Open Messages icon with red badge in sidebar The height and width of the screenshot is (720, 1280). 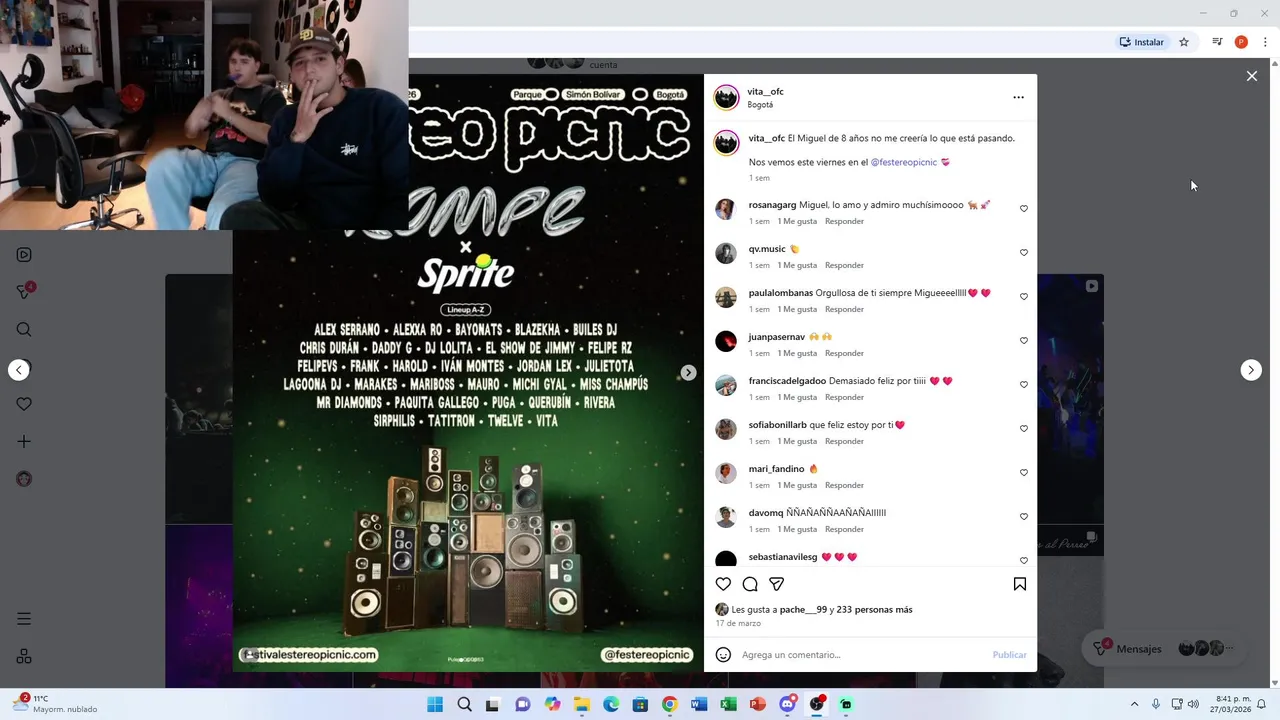[25, 291]
